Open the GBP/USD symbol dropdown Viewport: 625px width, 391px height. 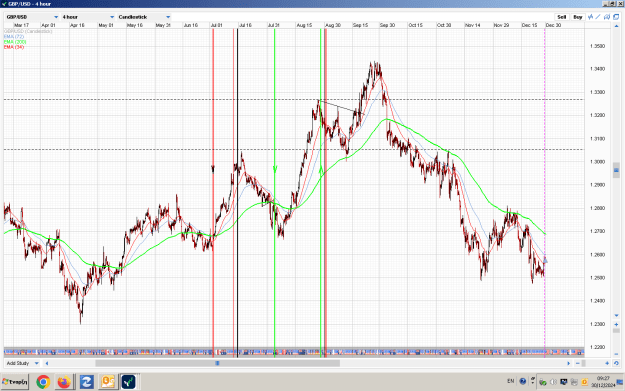(32, 17)
